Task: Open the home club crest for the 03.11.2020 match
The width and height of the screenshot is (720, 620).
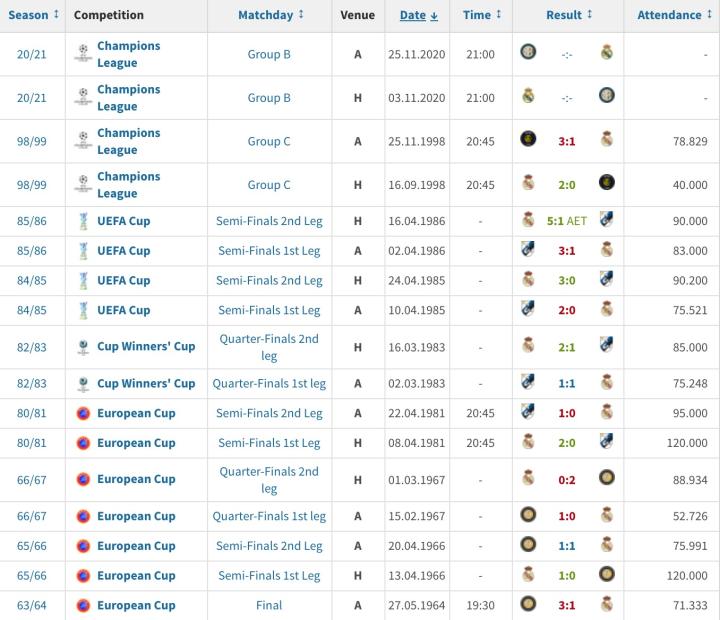Action: click(x=528, y=97)
